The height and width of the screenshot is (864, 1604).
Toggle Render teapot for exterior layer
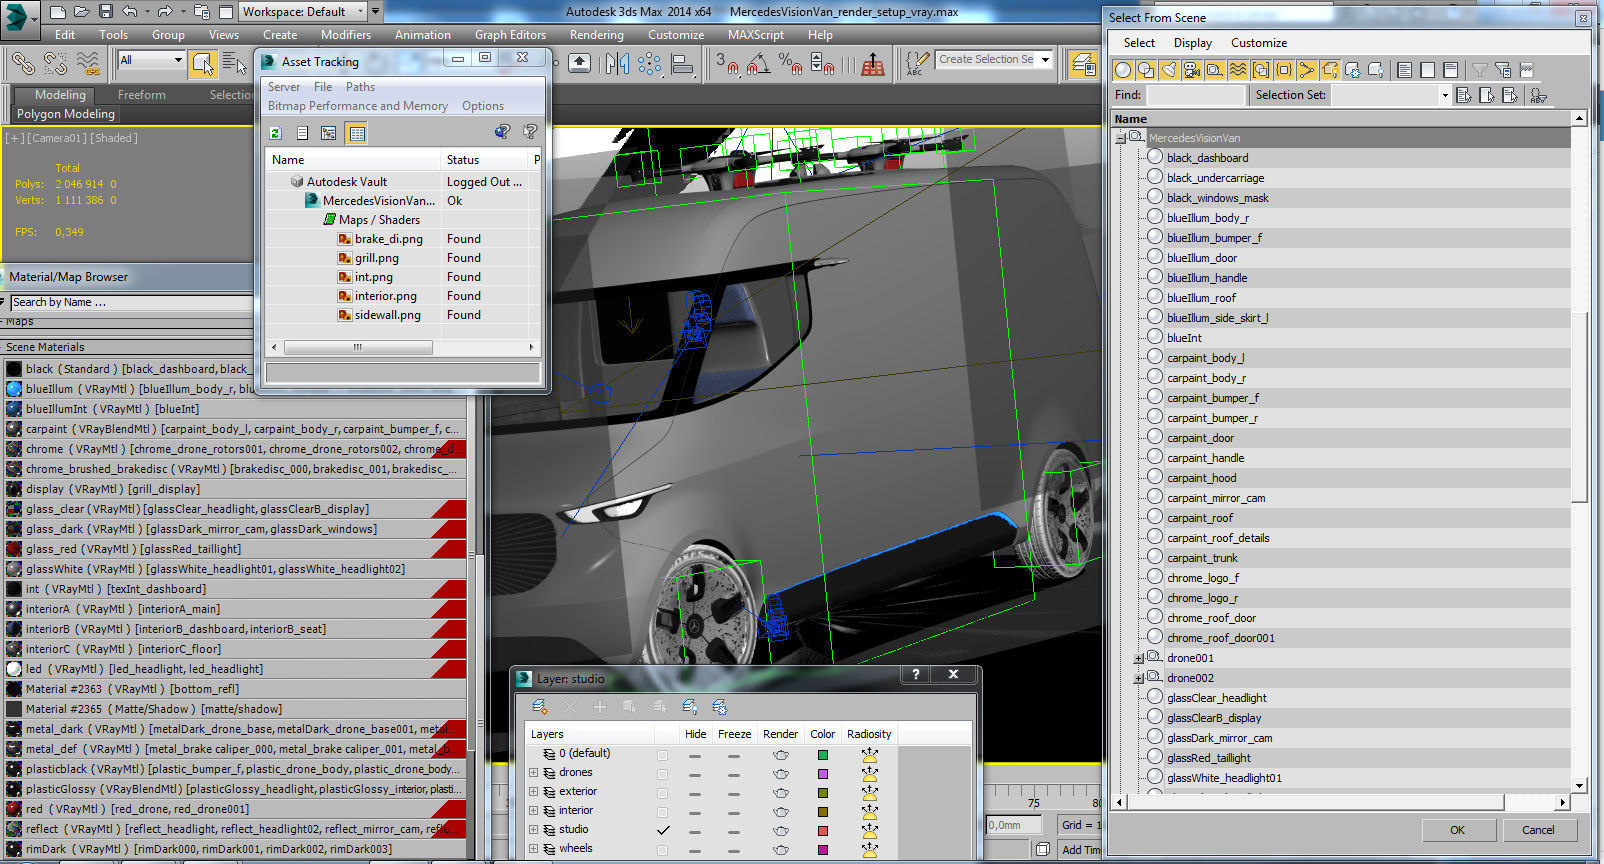[781, 792]
